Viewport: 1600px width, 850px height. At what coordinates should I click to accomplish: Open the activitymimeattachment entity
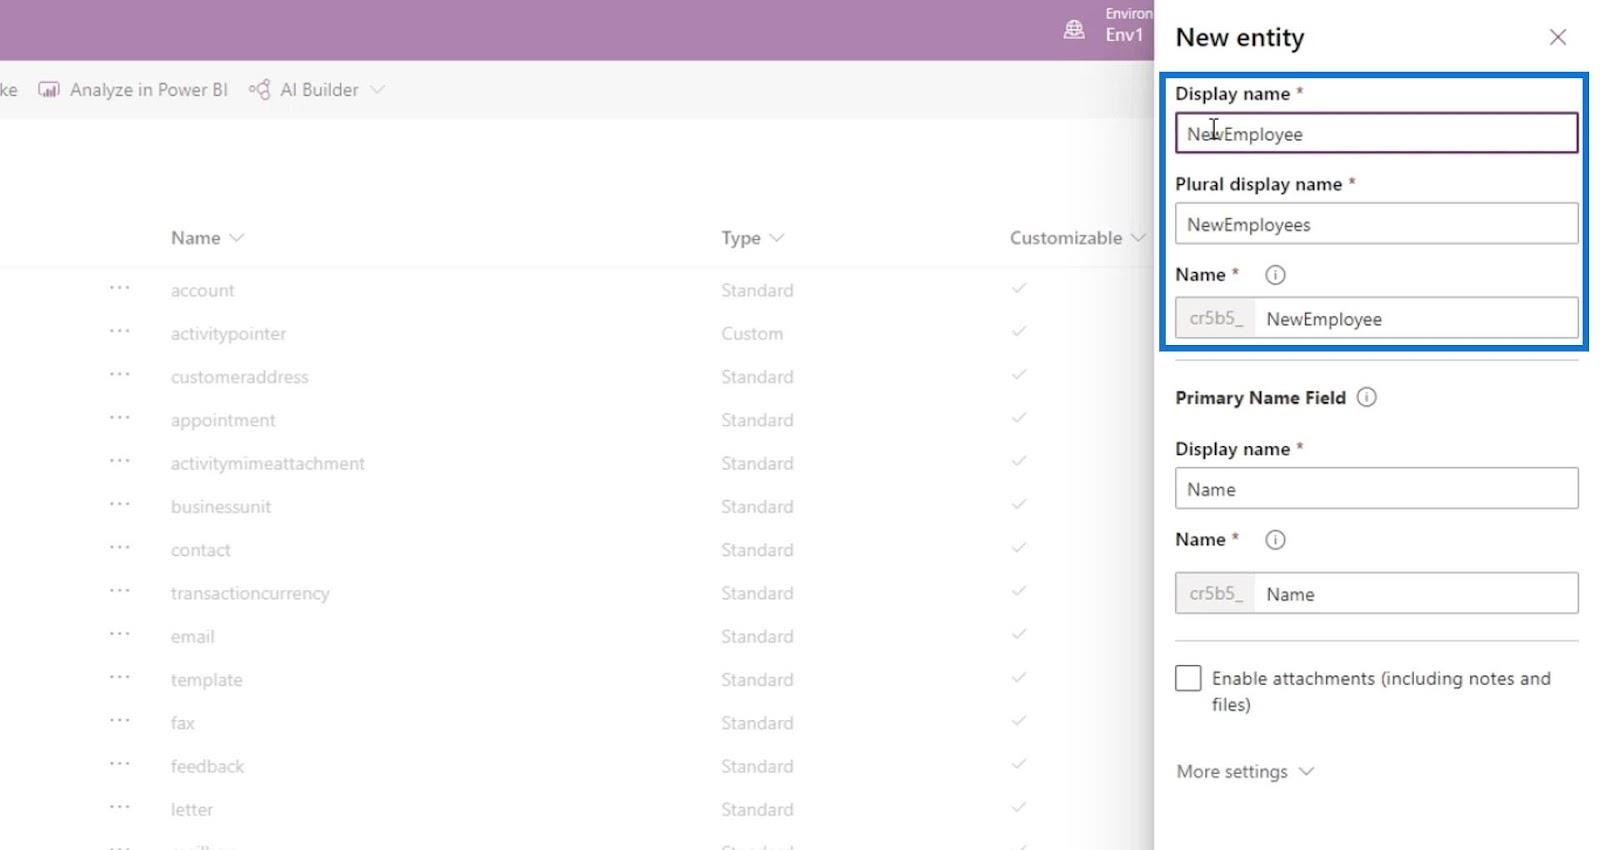(x=268, y=464)
